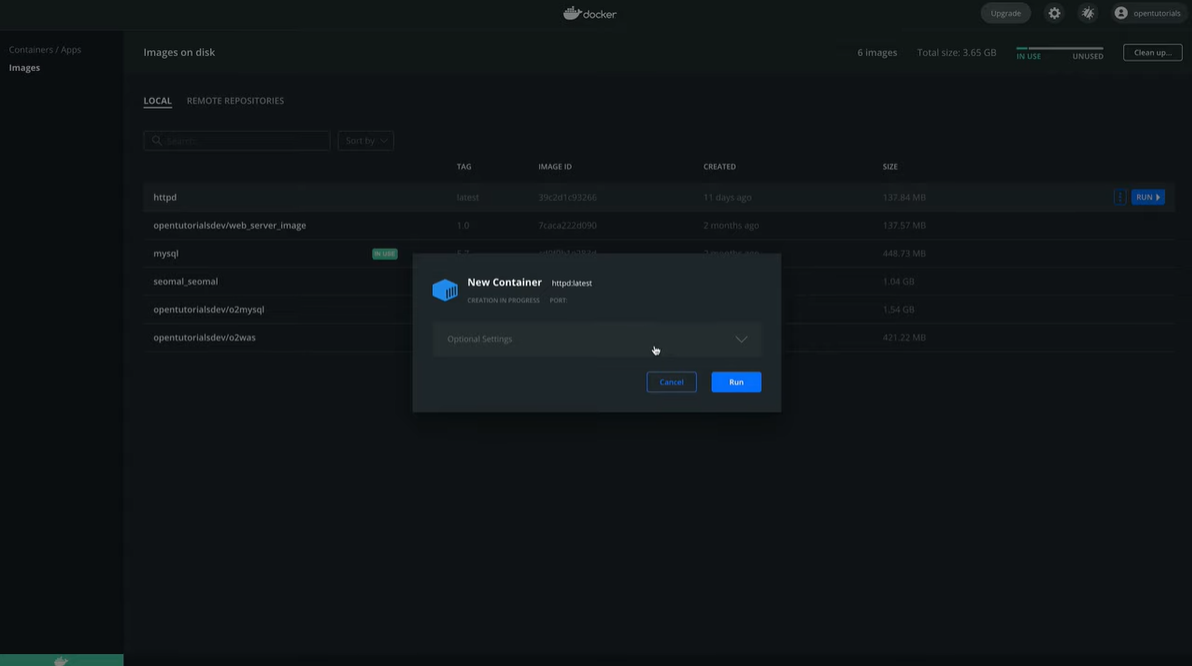1192x666 pixels.
Task: Click image ID 7caca222d090
Action: 567,225
